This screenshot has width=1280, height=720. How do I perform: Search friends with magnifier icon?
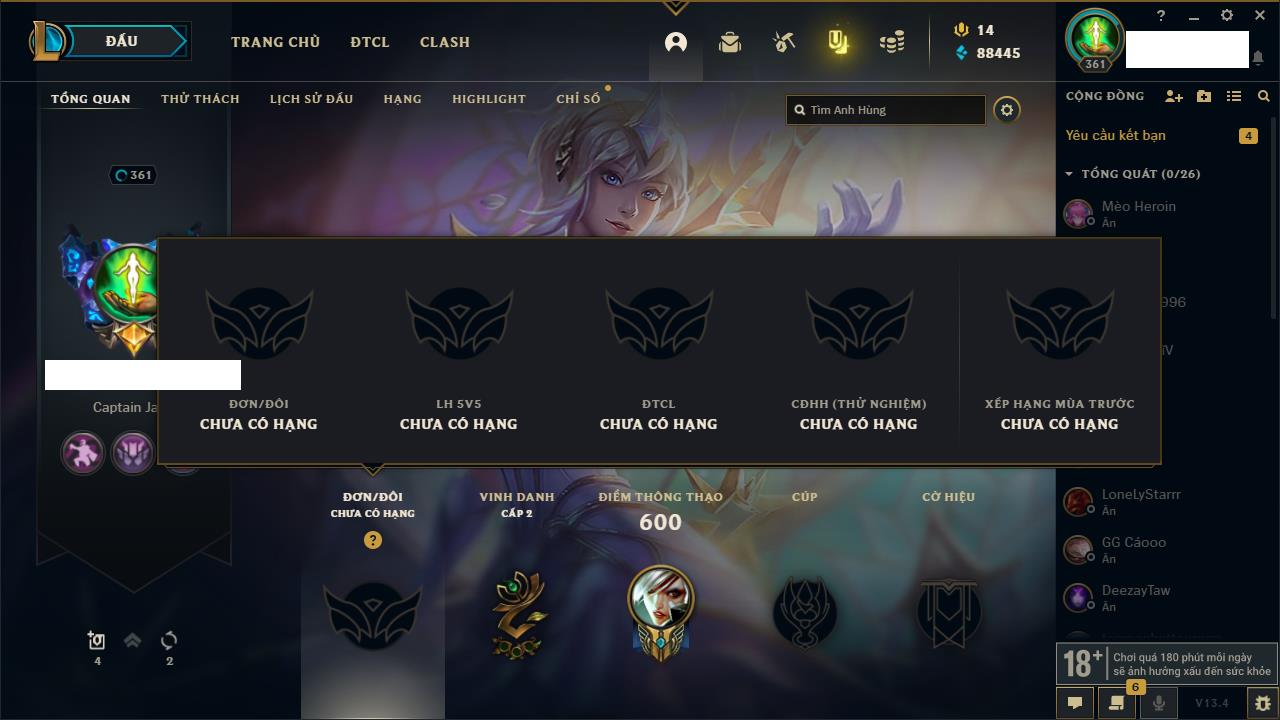[x=1264, y=96]
